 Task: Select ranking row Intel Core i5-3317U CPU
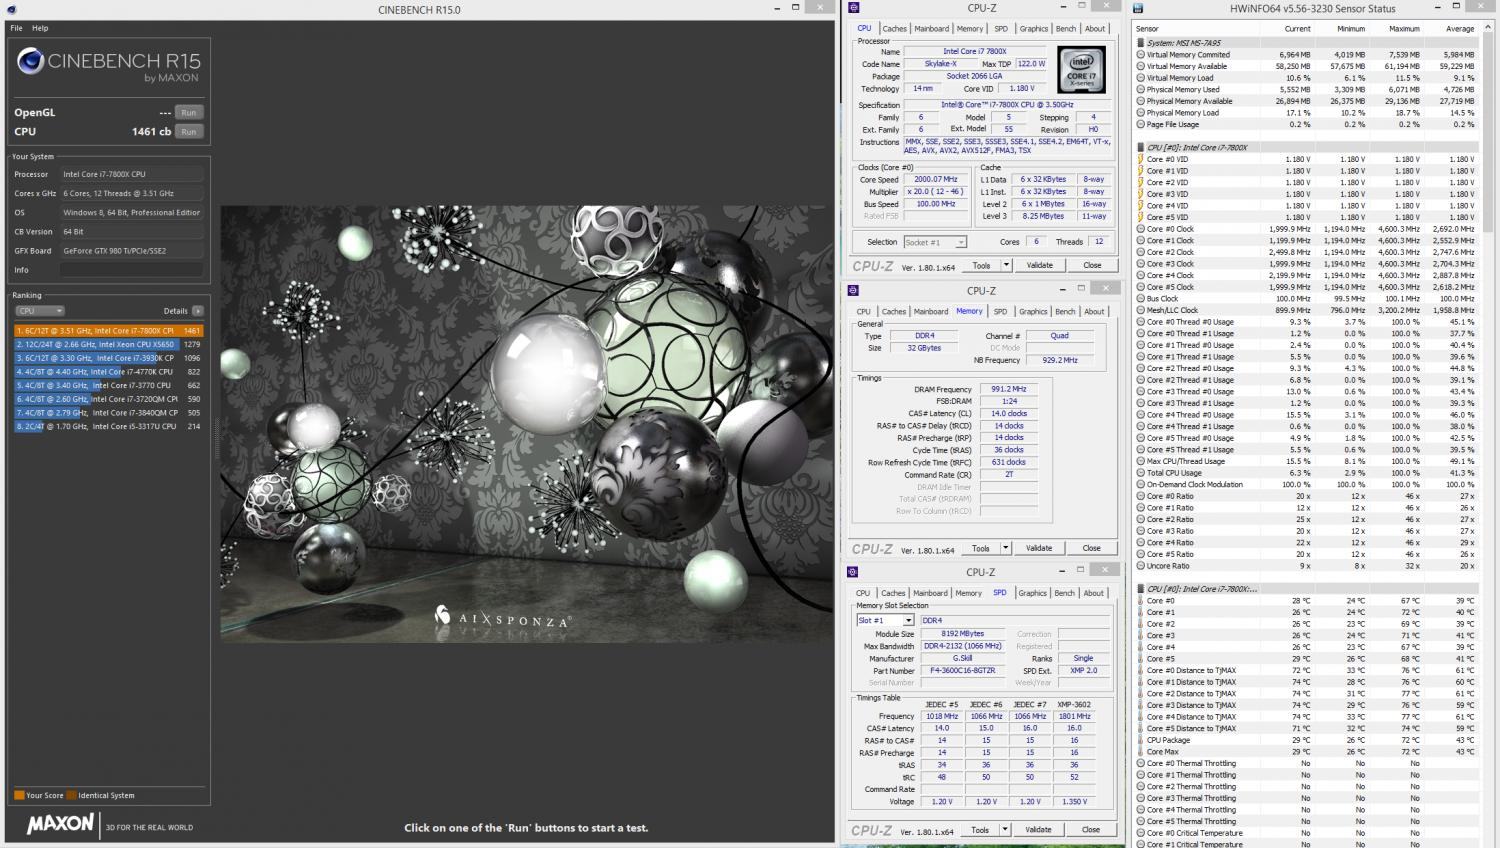108,426
